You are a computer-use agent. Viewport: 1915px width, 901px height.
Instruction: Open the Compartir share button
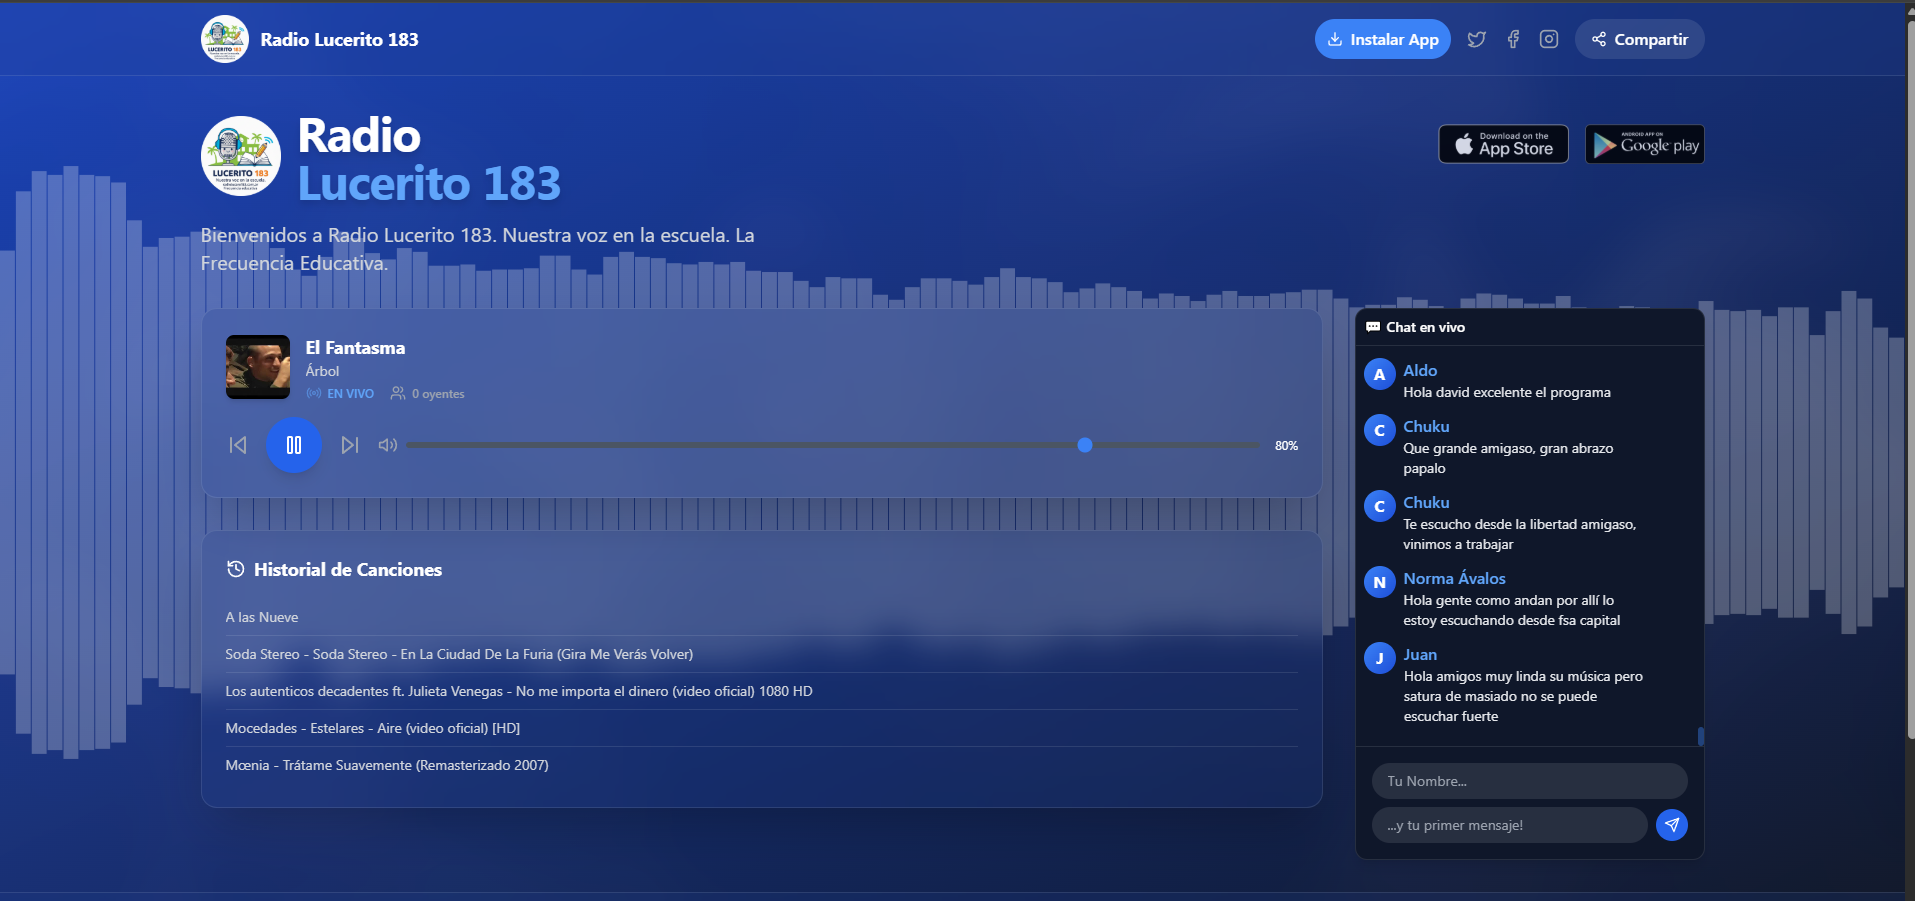[x=1639, y=39]
